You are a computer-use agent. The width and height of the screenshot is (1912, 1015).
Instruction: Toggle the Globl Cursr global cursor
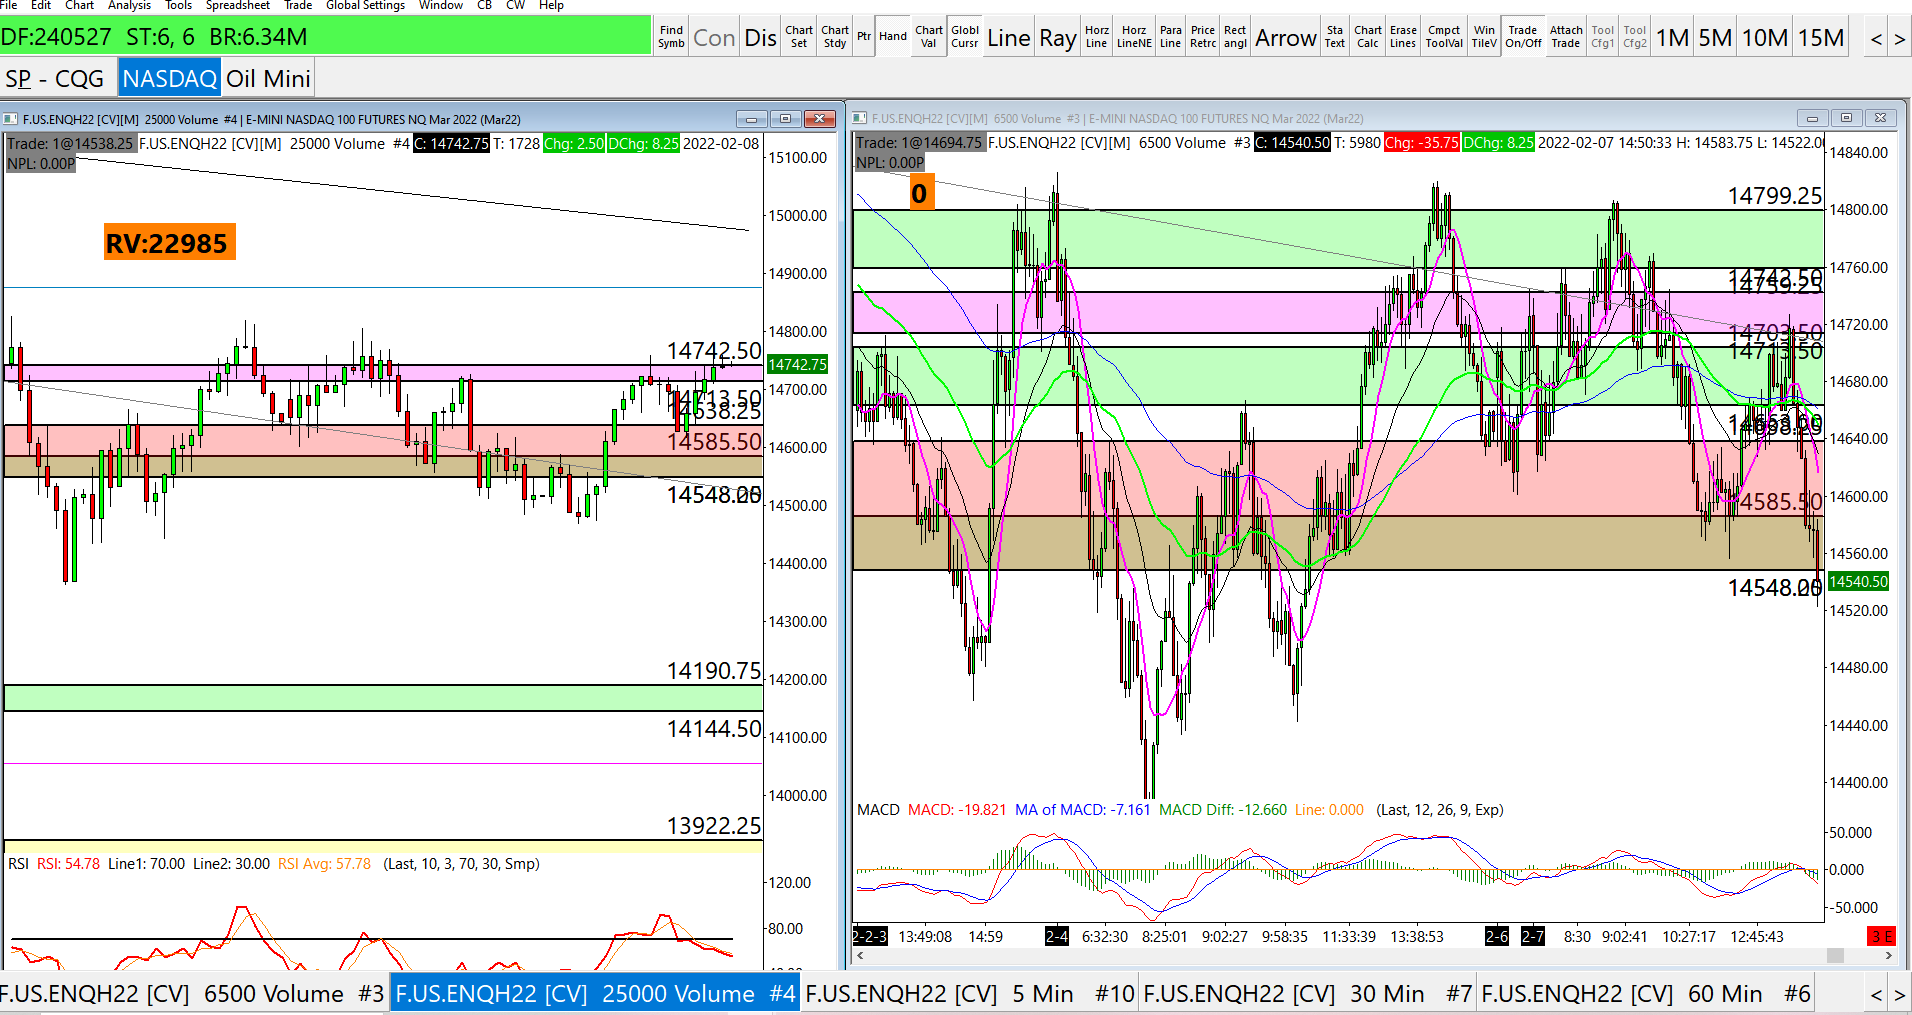click(x=965, y=37)
